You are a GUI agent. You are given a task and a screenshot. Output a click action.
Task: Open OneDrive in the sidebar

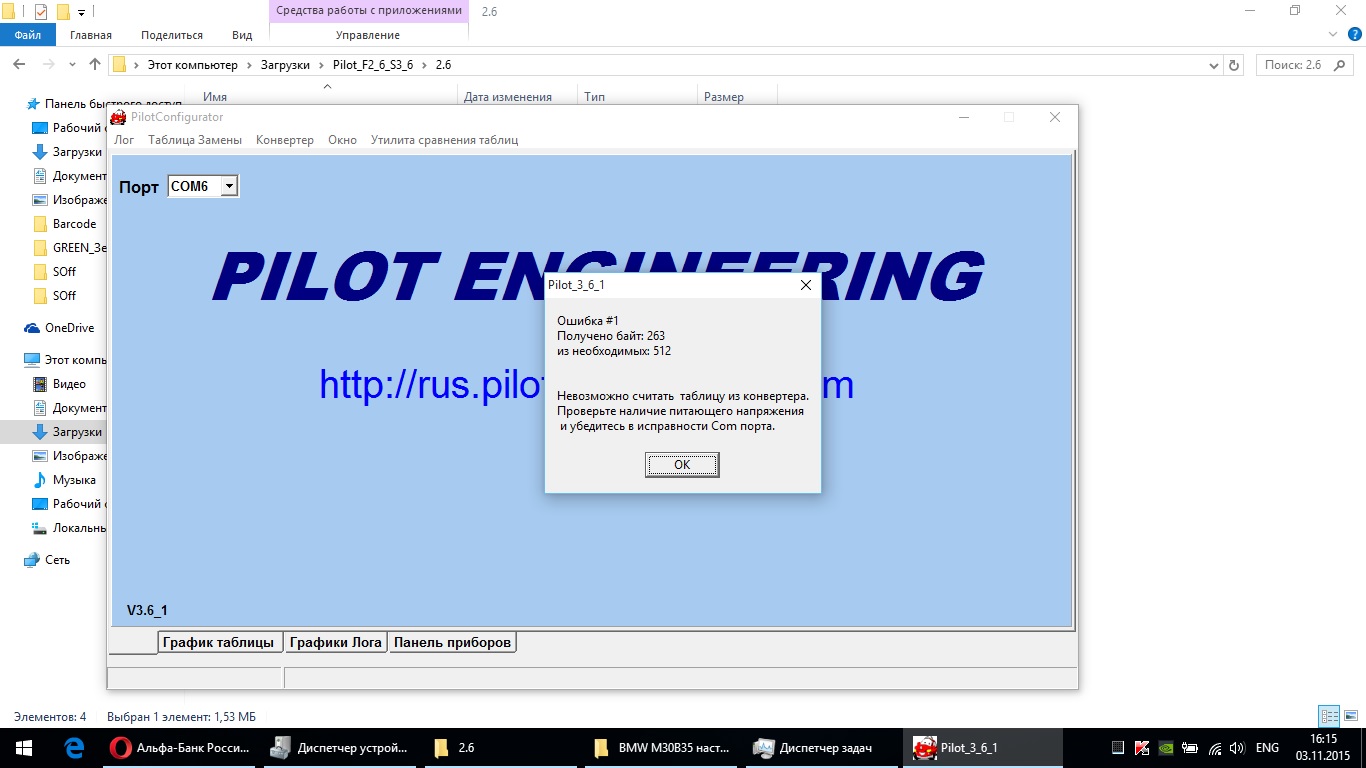[59, 328]
